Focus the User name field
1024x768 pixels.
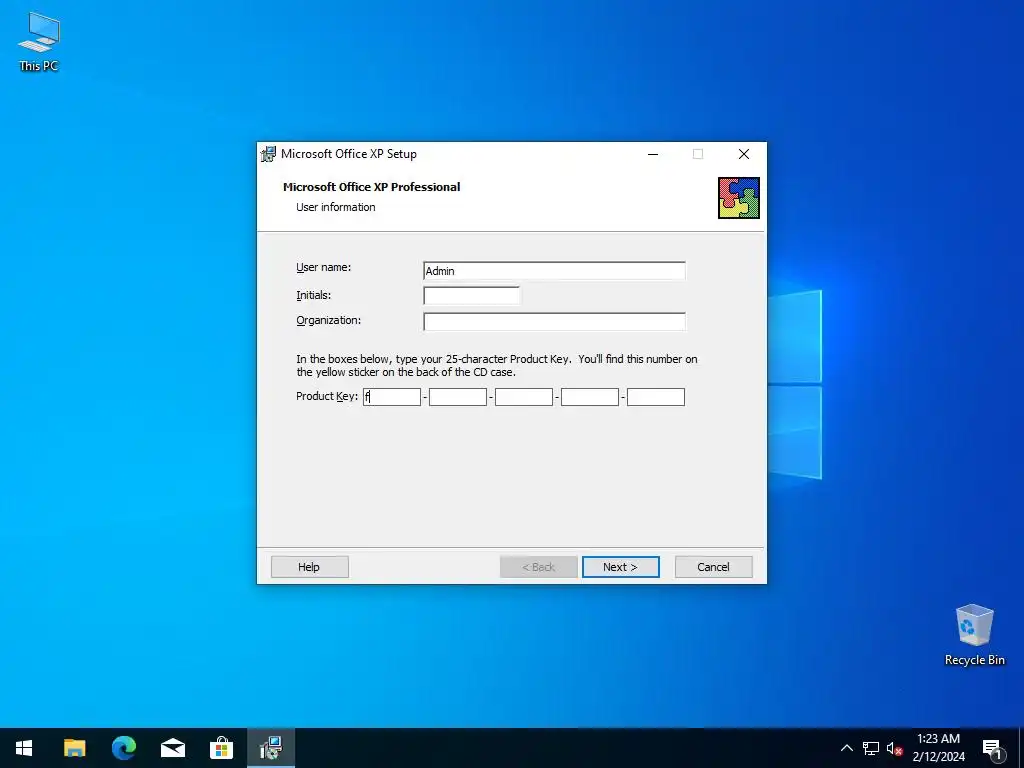click(554, 270)
